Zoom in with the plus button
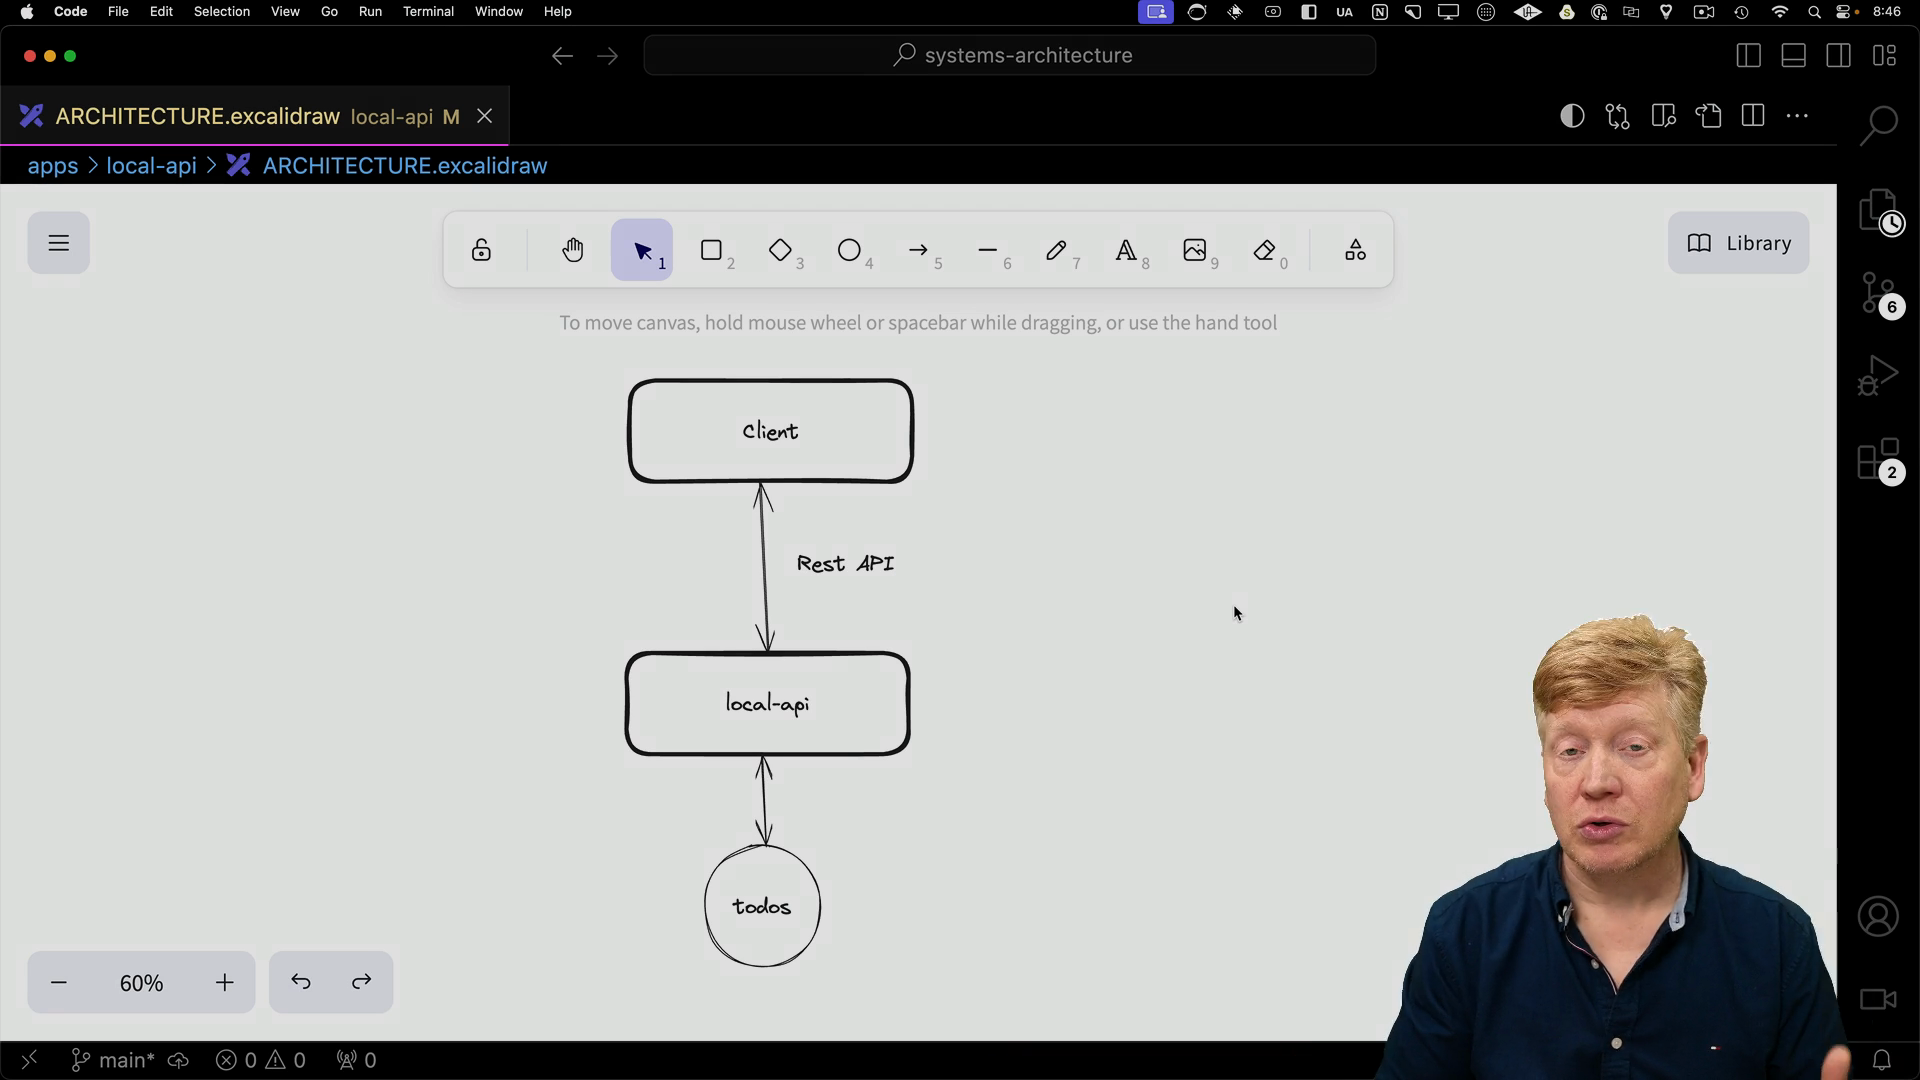This screenshot has height=1080, width=1920. pyautogui.click(x=225, y=983)
